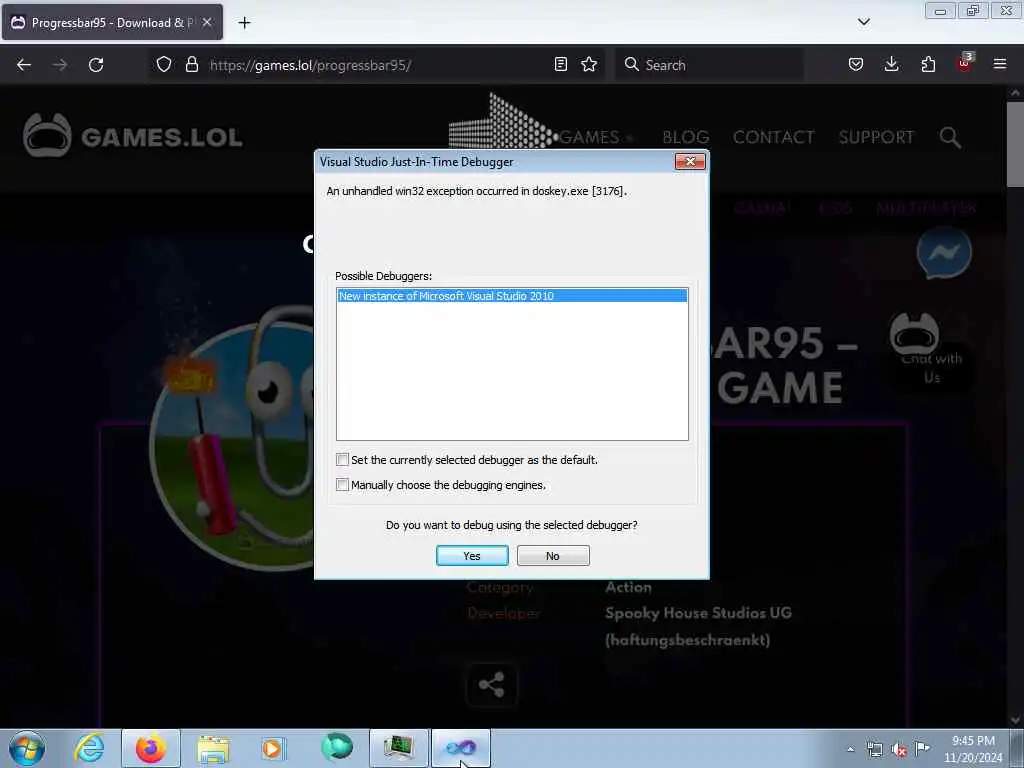Click the GAMES.LOL logo
This screenshot has height=768, width=1024.
(x=133, y=136)
